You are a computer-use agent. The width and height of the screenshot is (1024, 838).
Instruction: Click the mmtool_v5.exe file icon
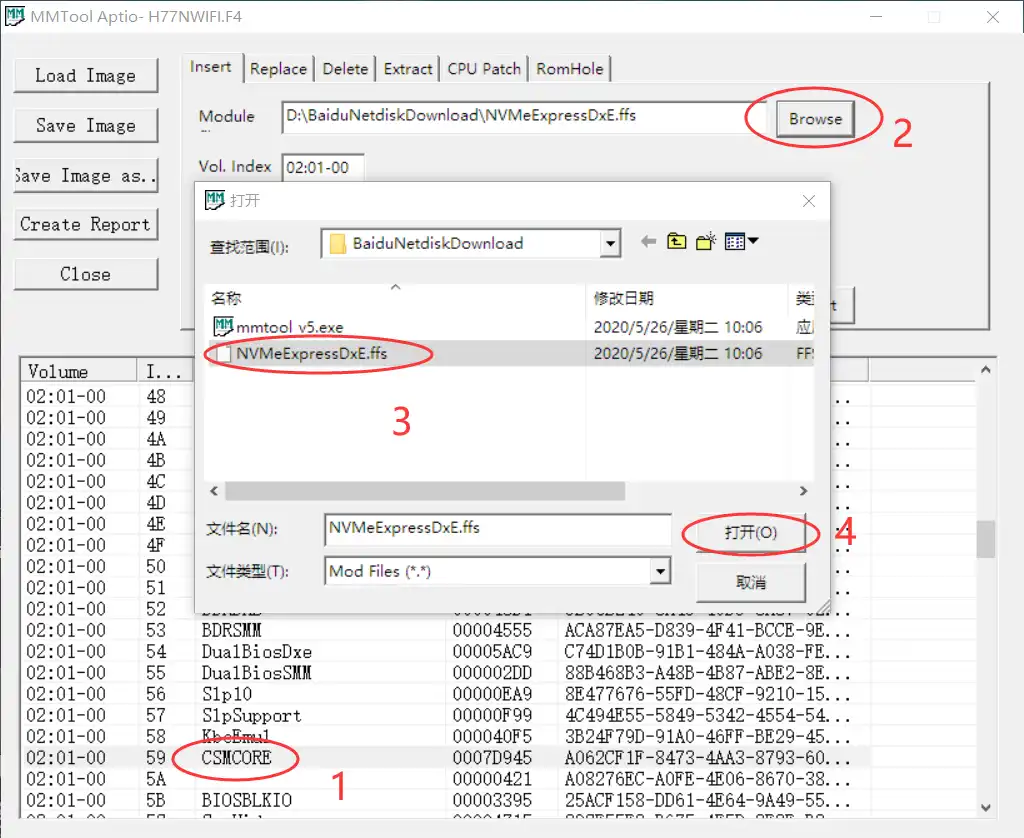(222, 325)
